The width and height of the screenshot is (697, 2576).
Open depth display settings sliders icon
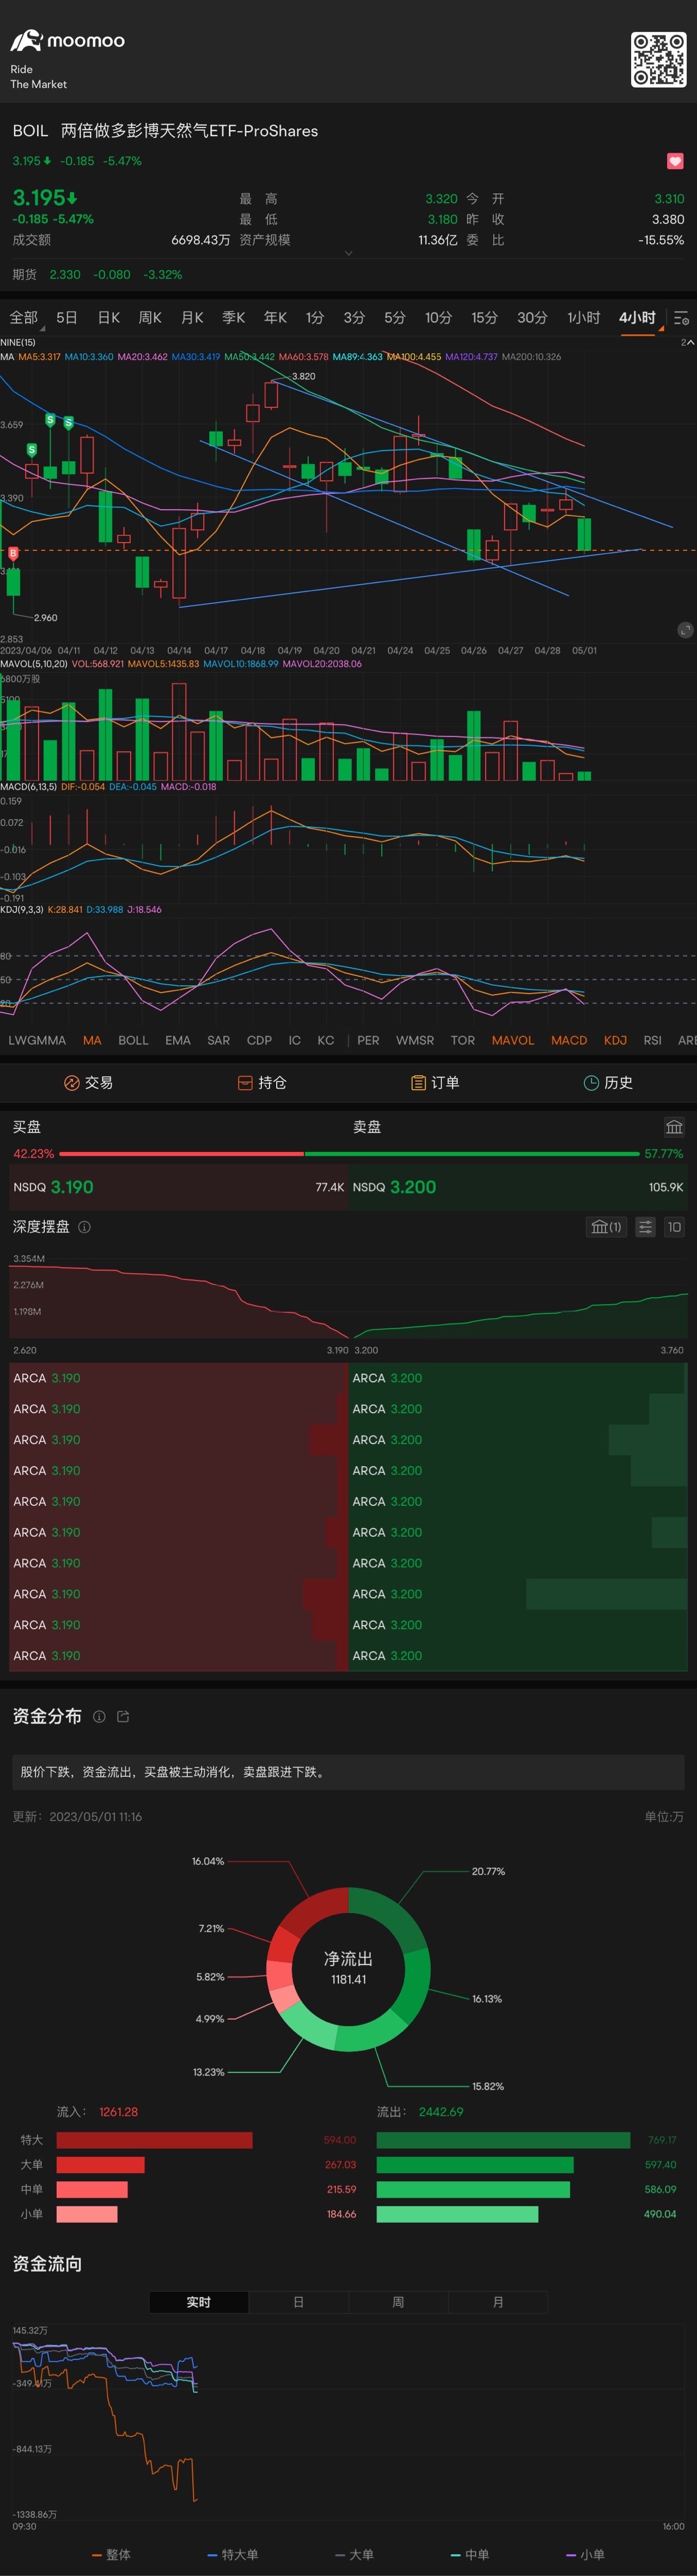click(646, 1227)
